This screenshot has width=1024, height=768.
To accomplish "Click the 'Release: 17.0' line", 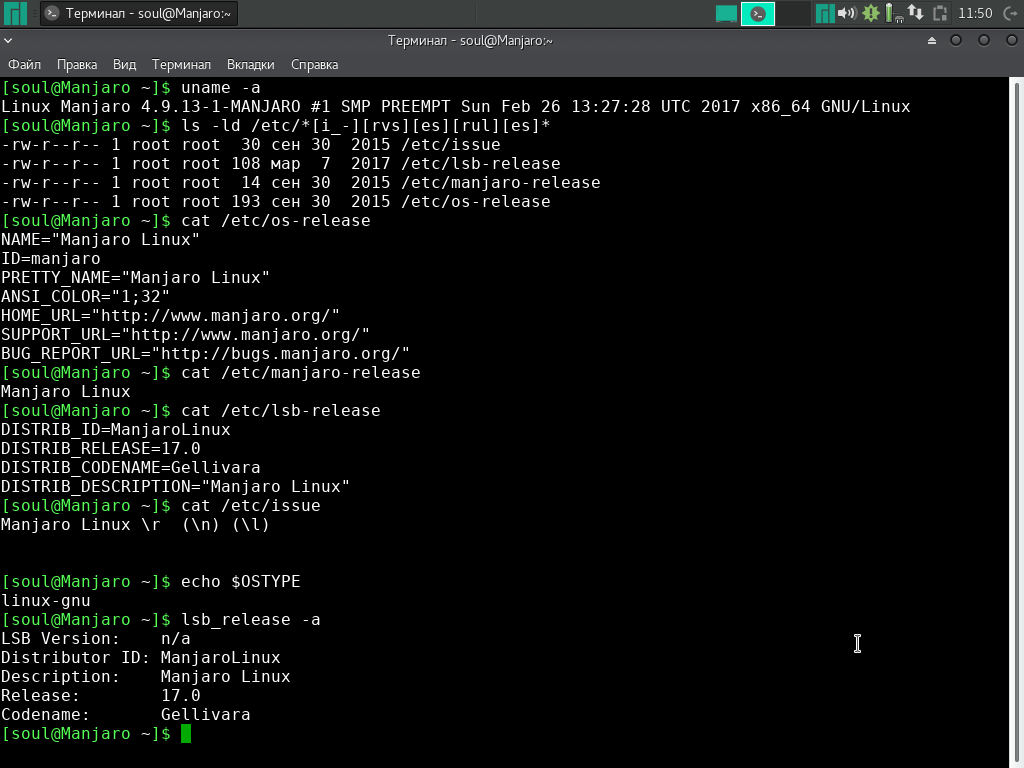I will 101,696.
